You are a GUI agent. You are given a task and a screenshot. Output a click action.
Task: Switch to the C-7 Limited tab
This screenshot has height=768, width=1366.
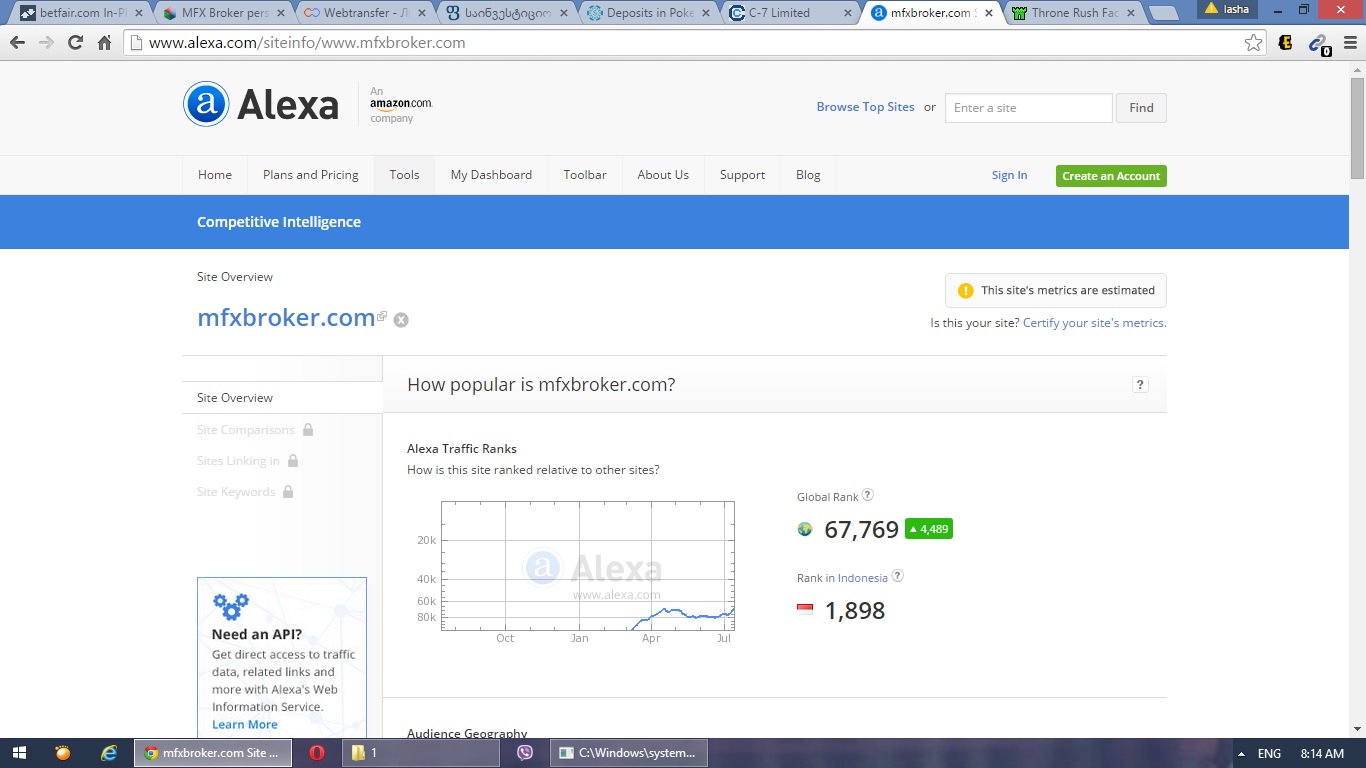tap(792, 13)
